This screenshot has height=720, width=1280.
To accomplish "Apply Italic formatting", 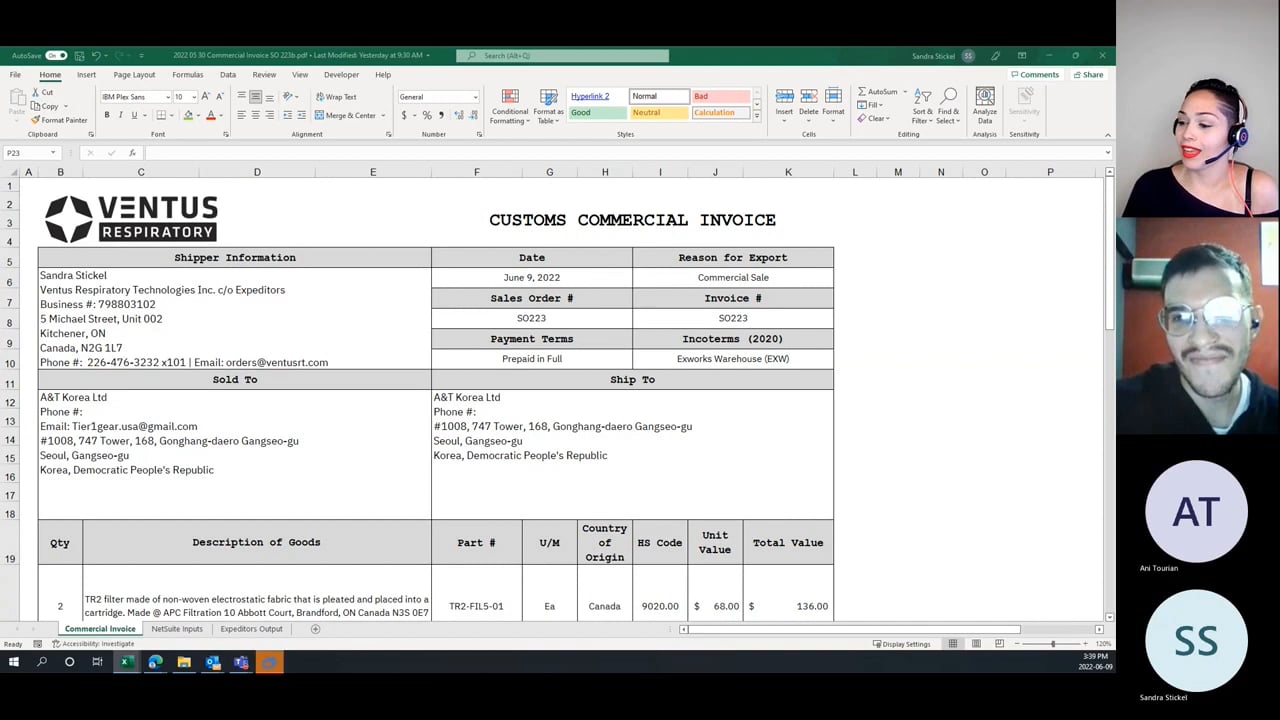I will tap(120, 115).
